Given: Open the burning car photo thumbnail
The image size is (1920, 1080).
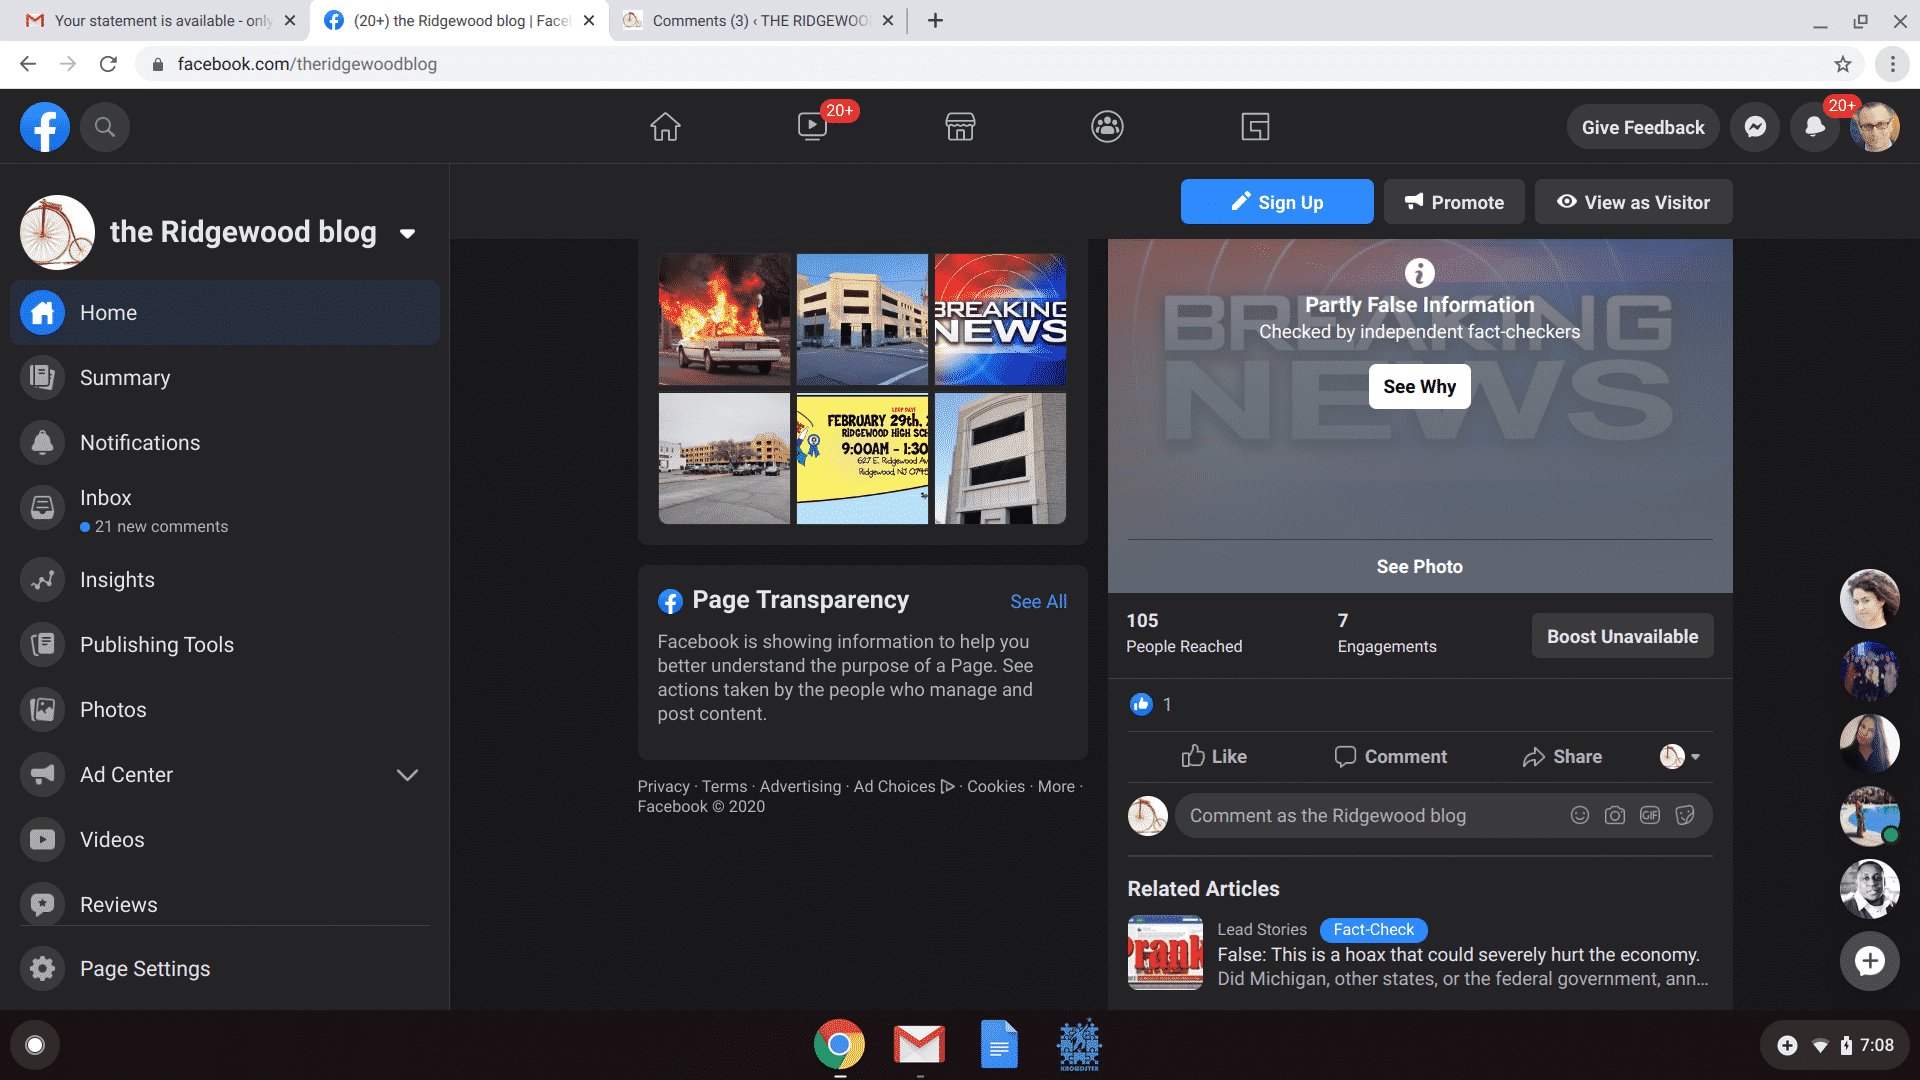Looking at the screenshot, I should [724, 319].
